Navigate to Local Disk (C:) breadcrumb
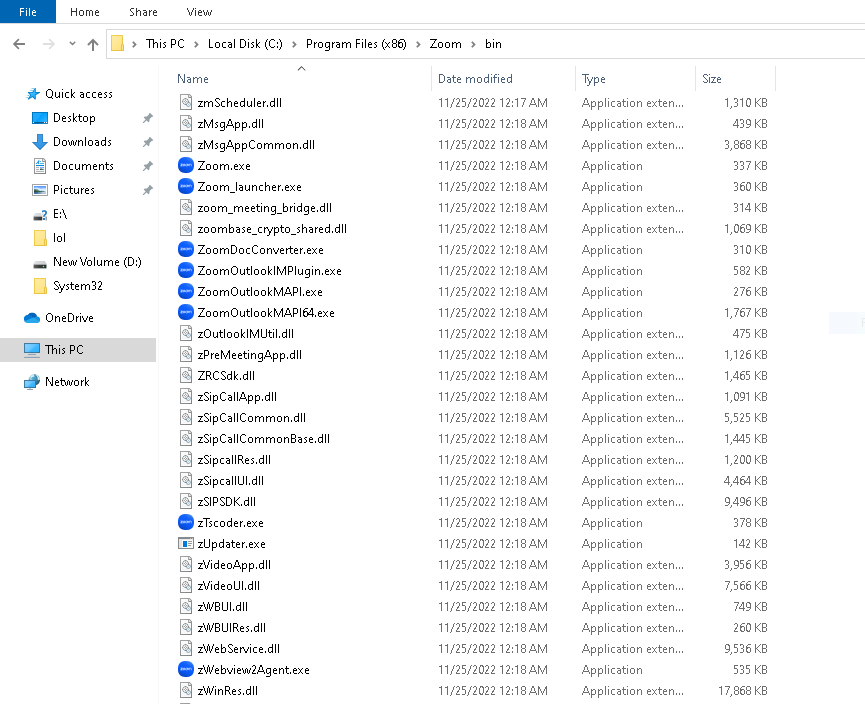 (x=245, y=44)
